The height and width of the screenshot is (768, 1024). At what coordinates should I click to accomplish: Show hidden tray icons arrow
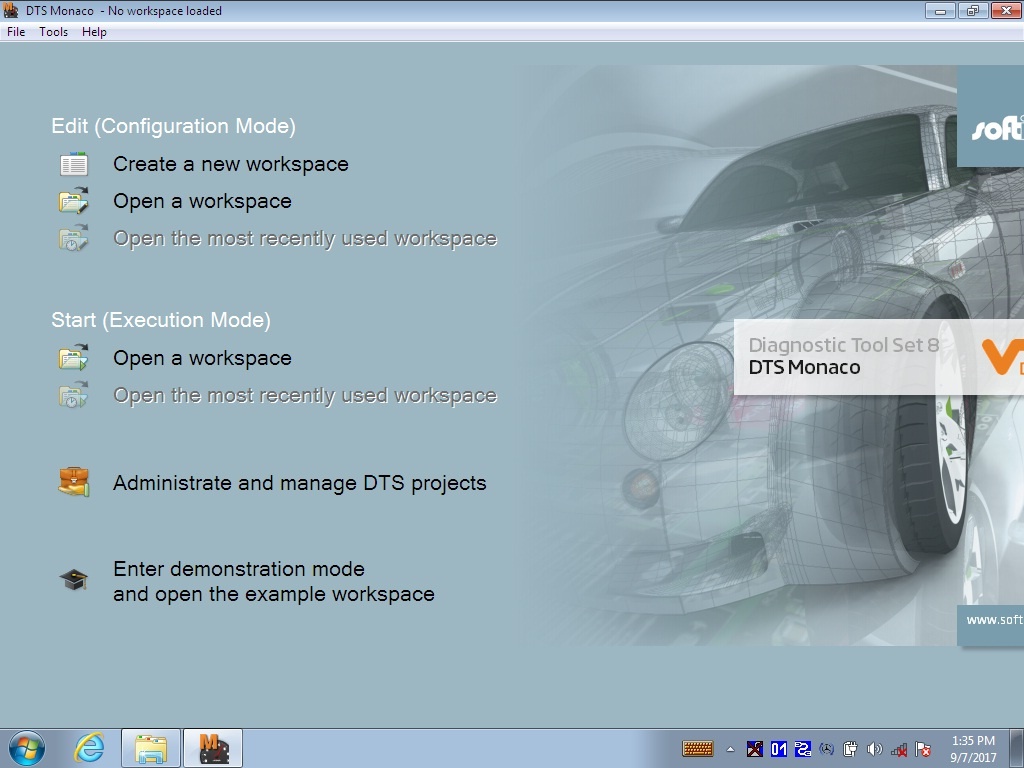pos(730,749)
